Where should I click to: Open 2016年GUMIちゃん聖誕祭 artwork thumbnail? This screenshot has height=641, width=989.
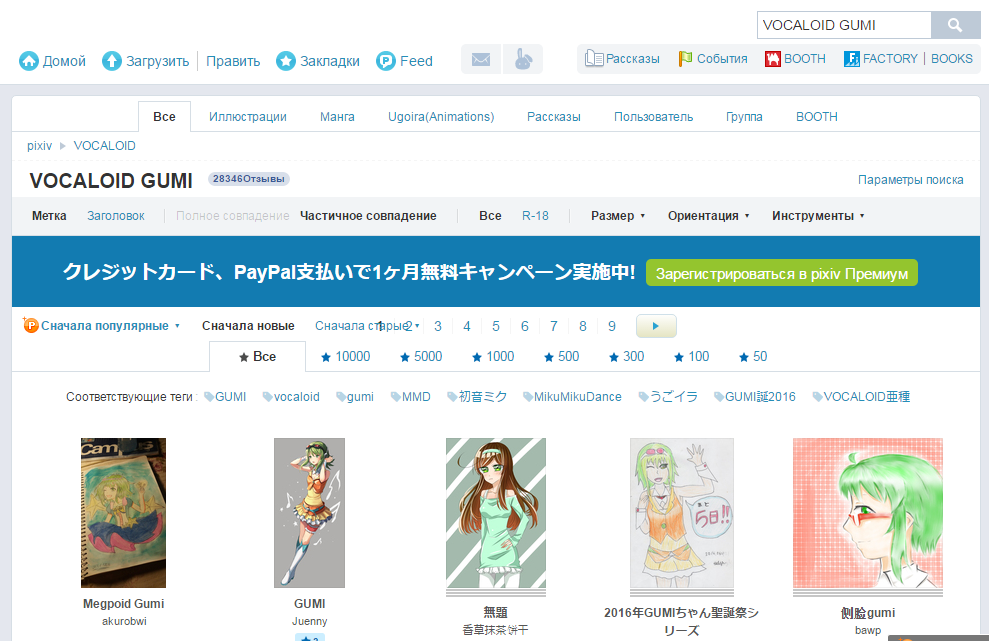coord(682,514)
